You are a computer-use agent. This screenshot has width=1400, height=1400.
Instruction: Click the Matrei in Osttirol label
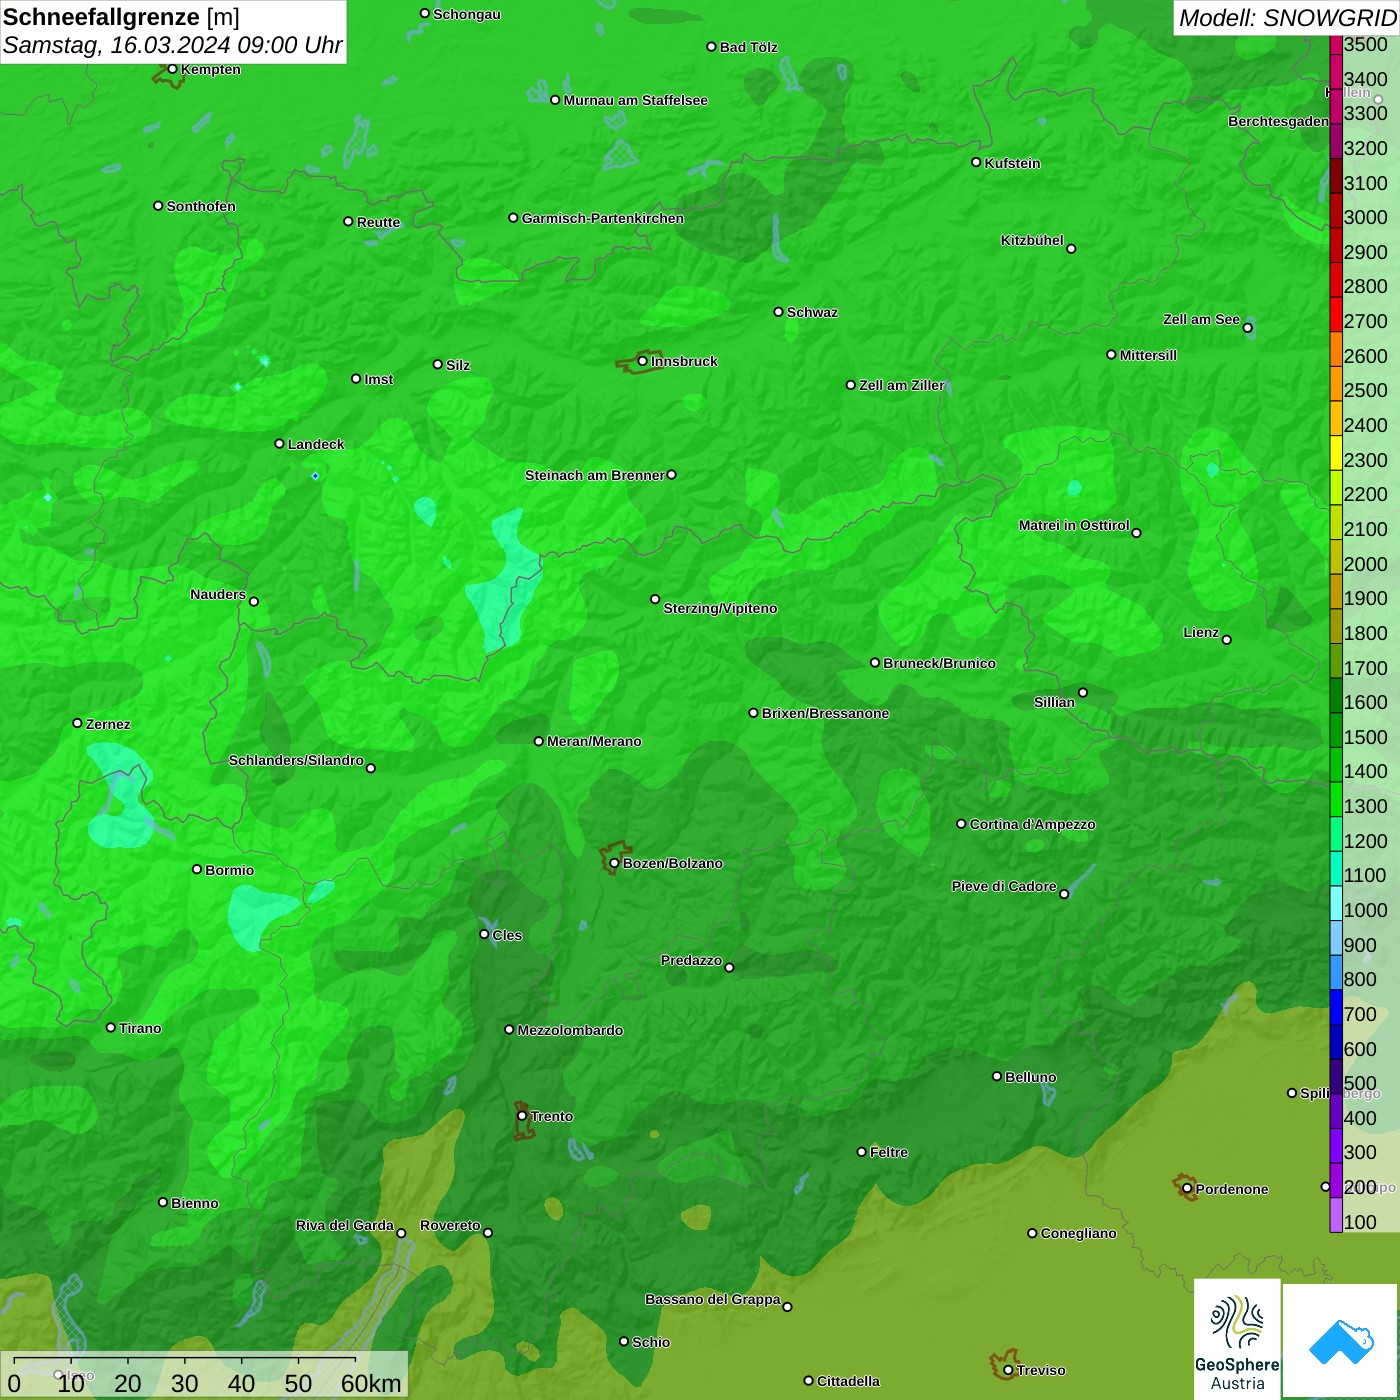(1074, 525)
